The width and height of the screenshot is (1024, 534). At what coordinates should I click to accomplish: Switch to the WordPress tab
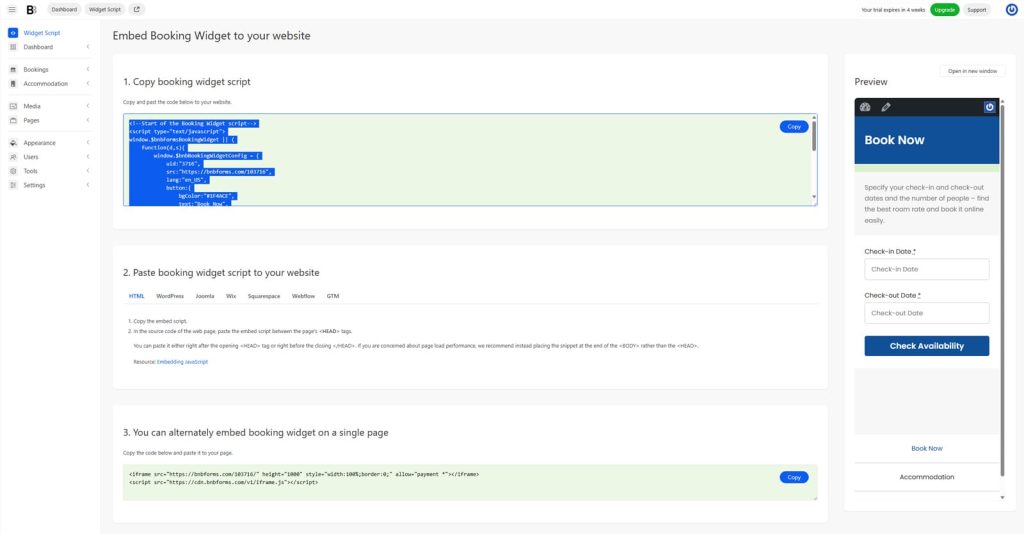[x=170, y=296]
